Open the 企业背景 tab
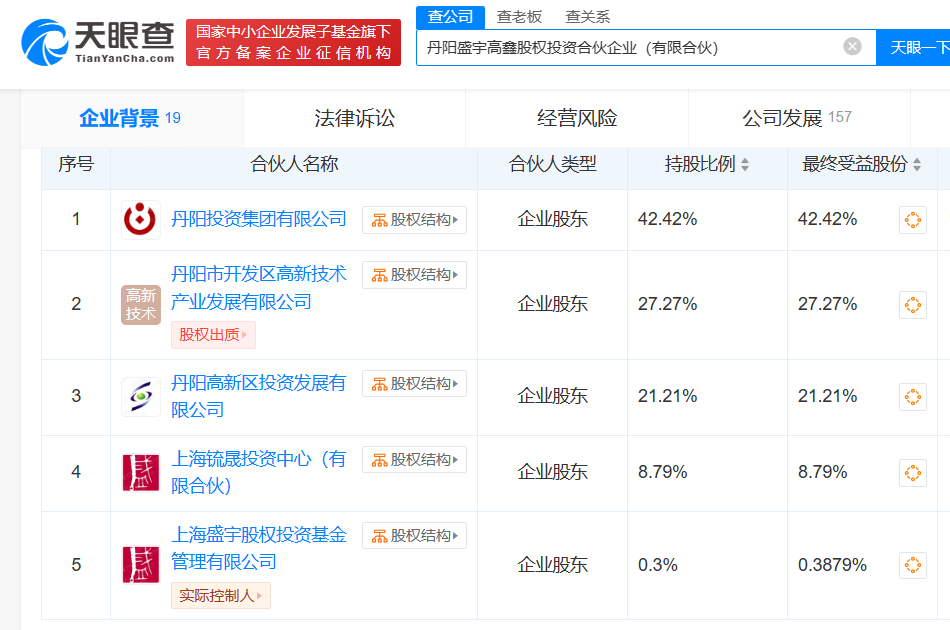 (x=130, y=118)
